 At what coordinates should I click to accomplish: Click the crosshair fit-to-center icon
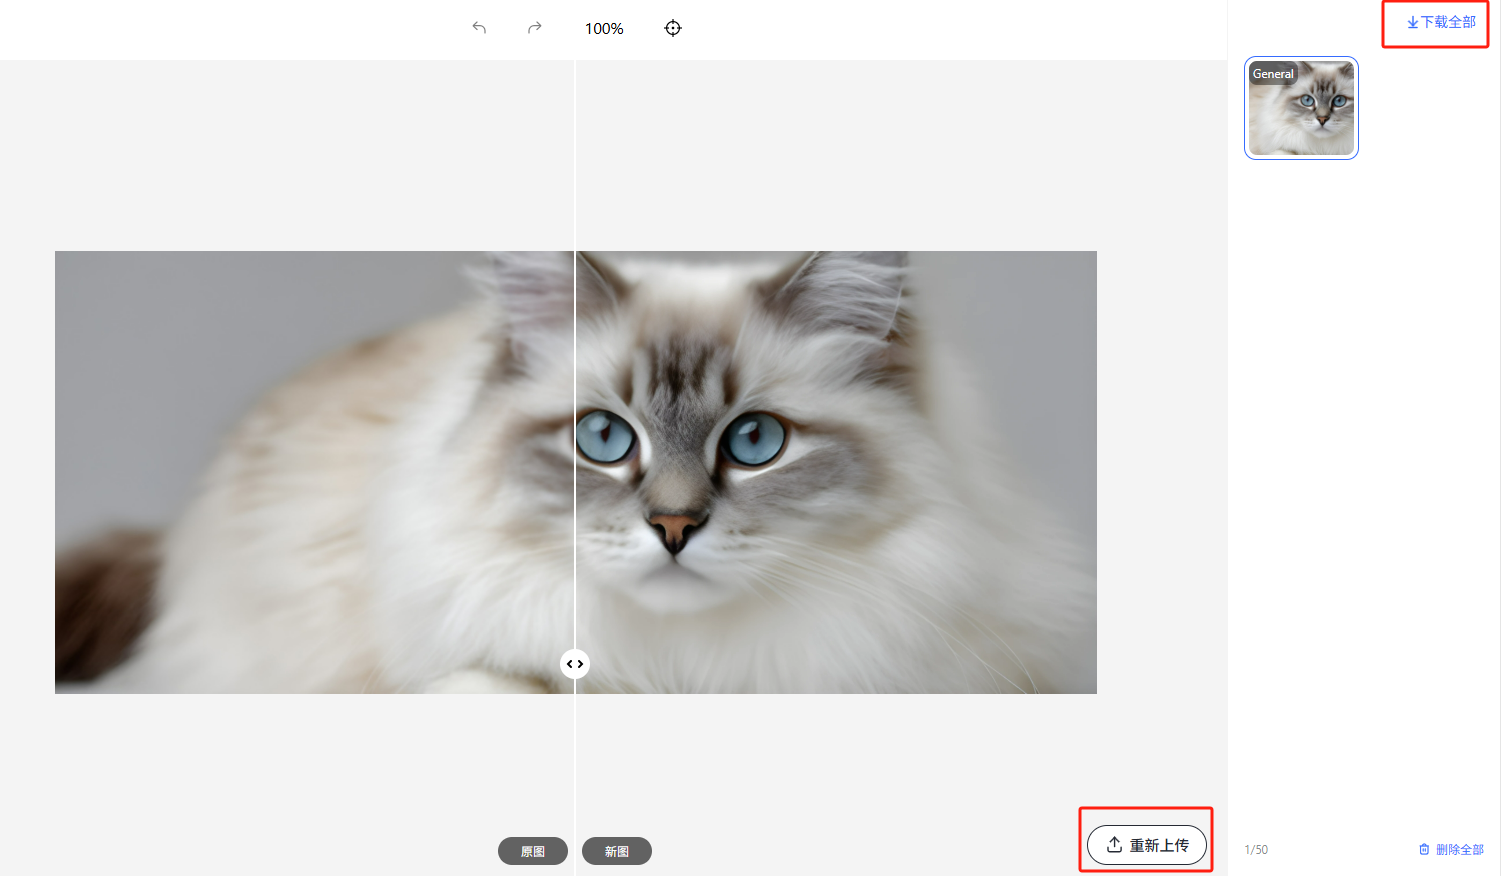pos(673,28)
